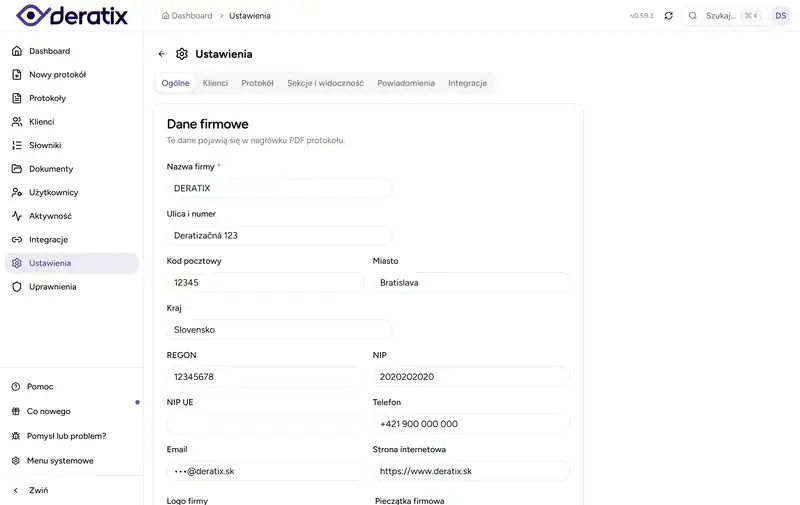Go to Użytkownicy in sidebar

click(x=72, y=192)
